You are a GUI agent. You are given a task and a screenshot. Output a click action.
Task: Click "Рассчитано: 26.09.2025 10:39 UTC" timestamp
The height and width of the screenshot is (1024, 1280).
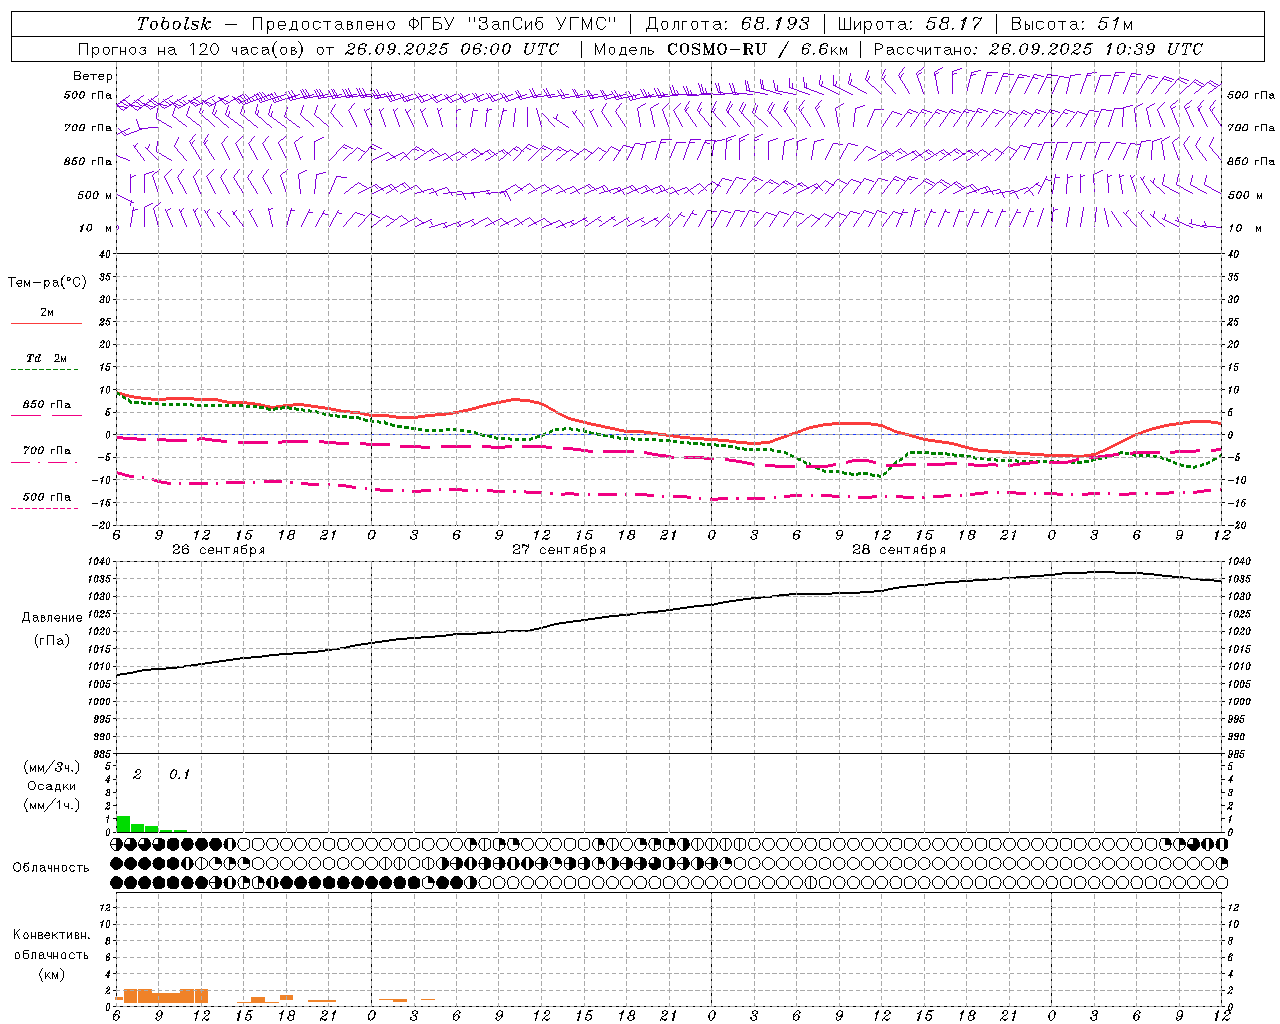[1038, 49]
